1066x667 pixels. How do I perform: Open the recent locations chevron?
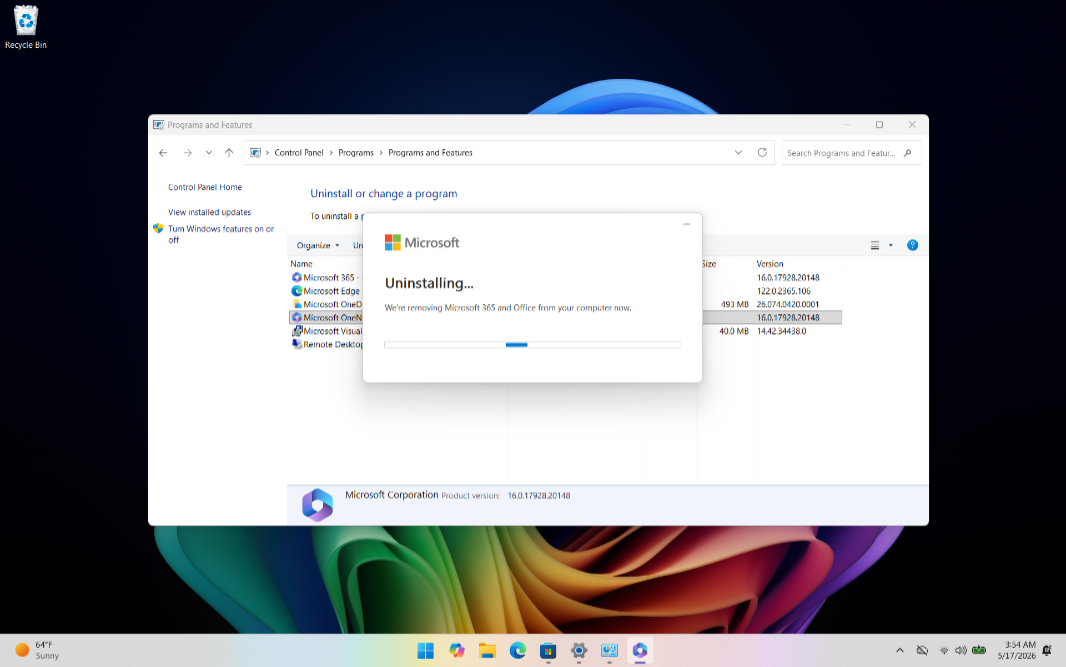[x=209, y=152]
